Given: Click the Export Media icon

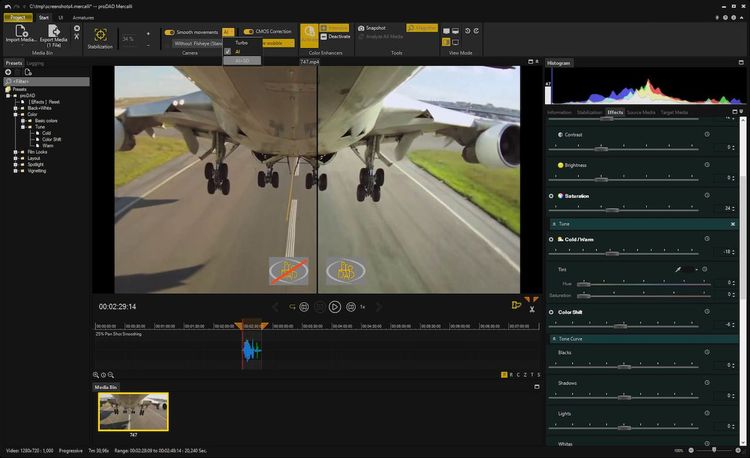Looking at the screenshot, I should [53, 32].
